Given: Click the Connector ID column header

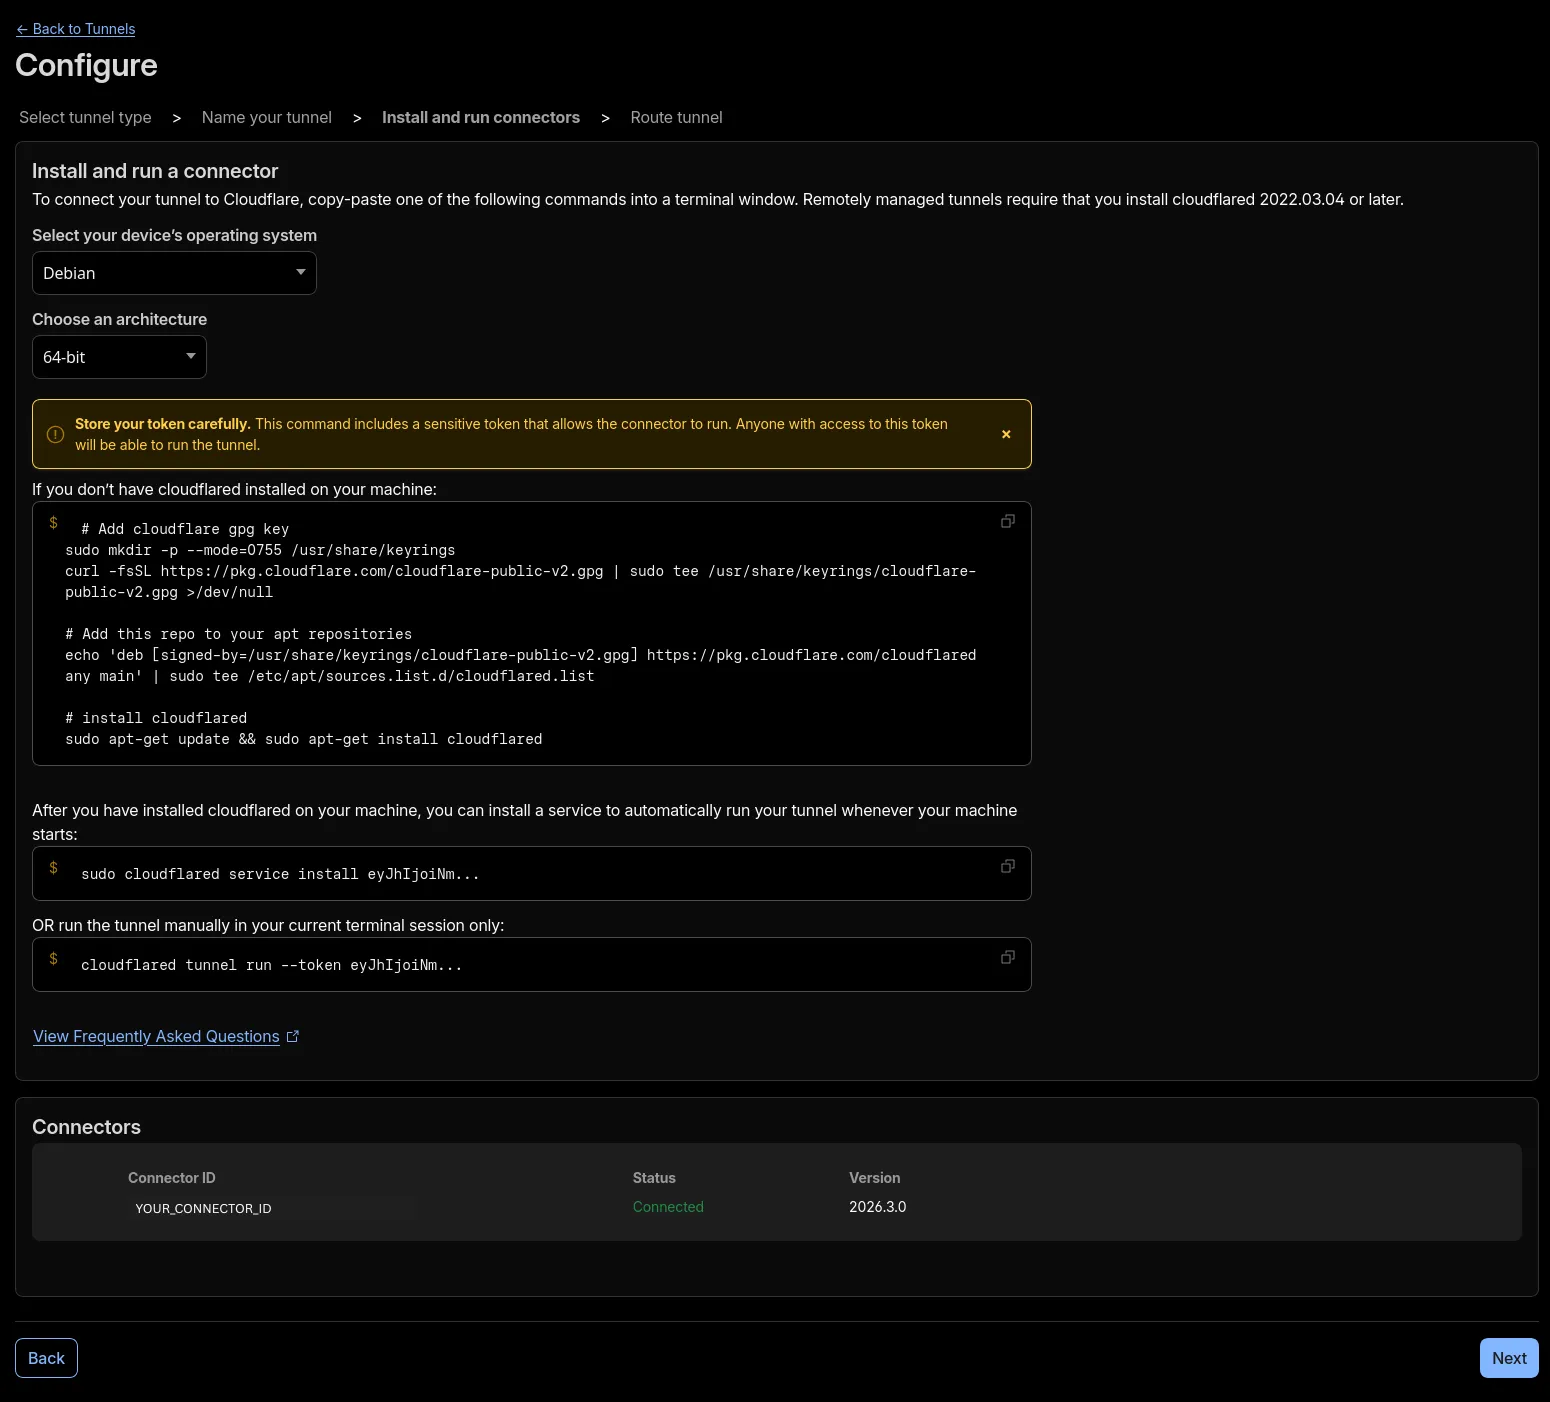Looking at the screenshot, I should click(x=172, y=1178).
